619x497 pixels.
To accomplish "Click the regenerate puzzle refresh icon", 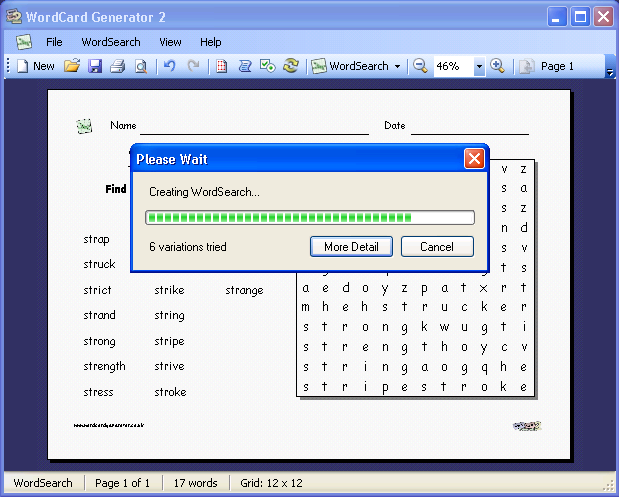I will tap(291, 66).
